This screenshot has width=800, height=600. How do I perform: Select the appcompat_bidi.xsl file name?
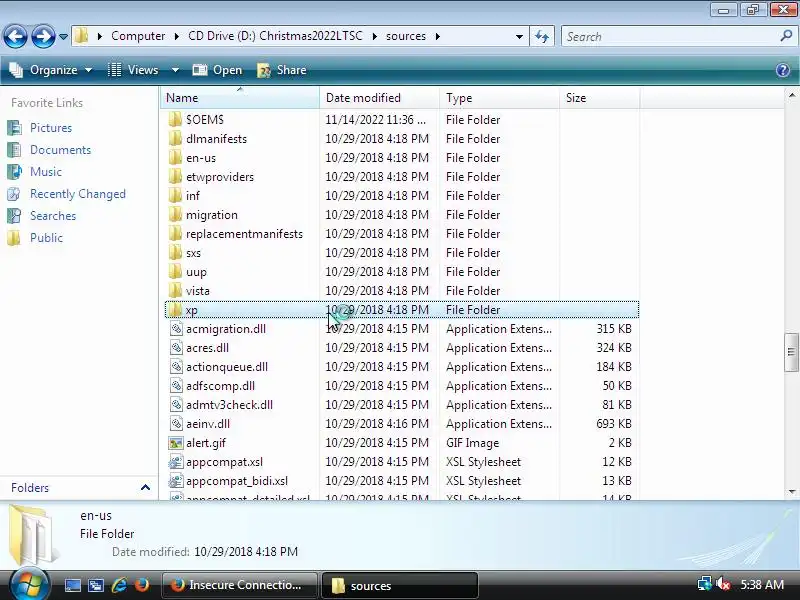237,481
